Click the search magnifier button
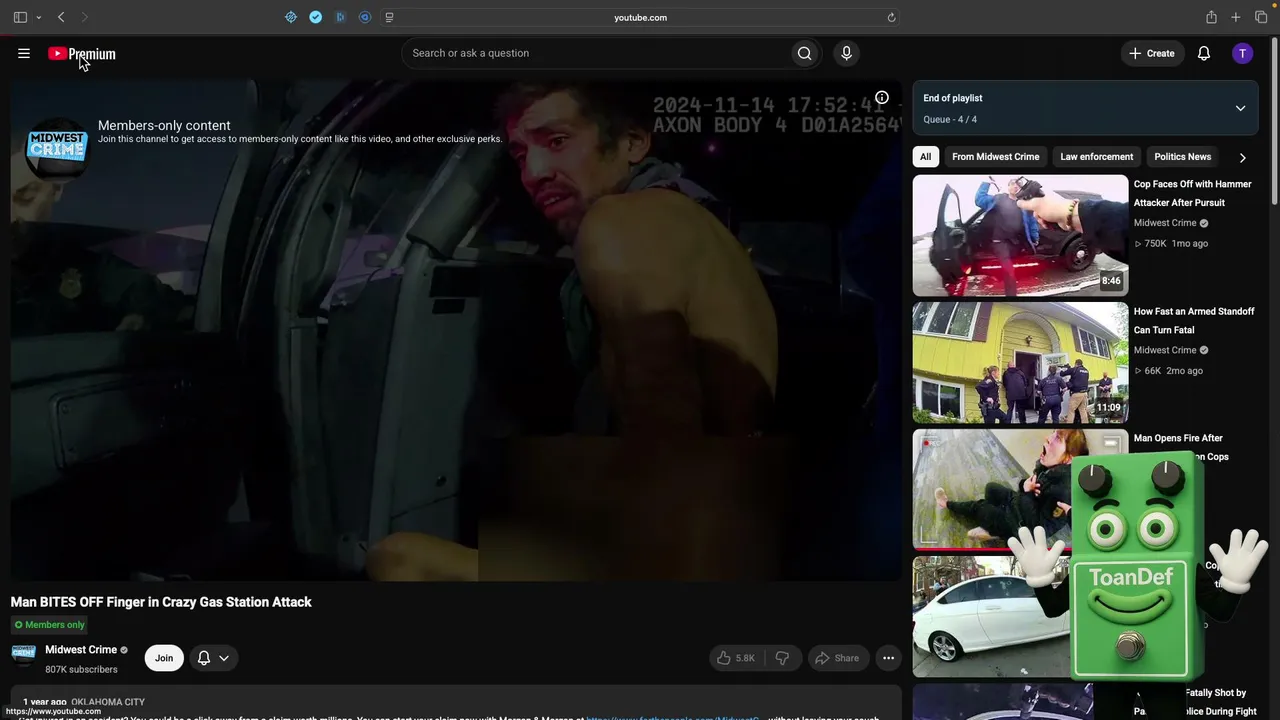This screenshot has height=720, width=1280. click(x=804, y=53)
